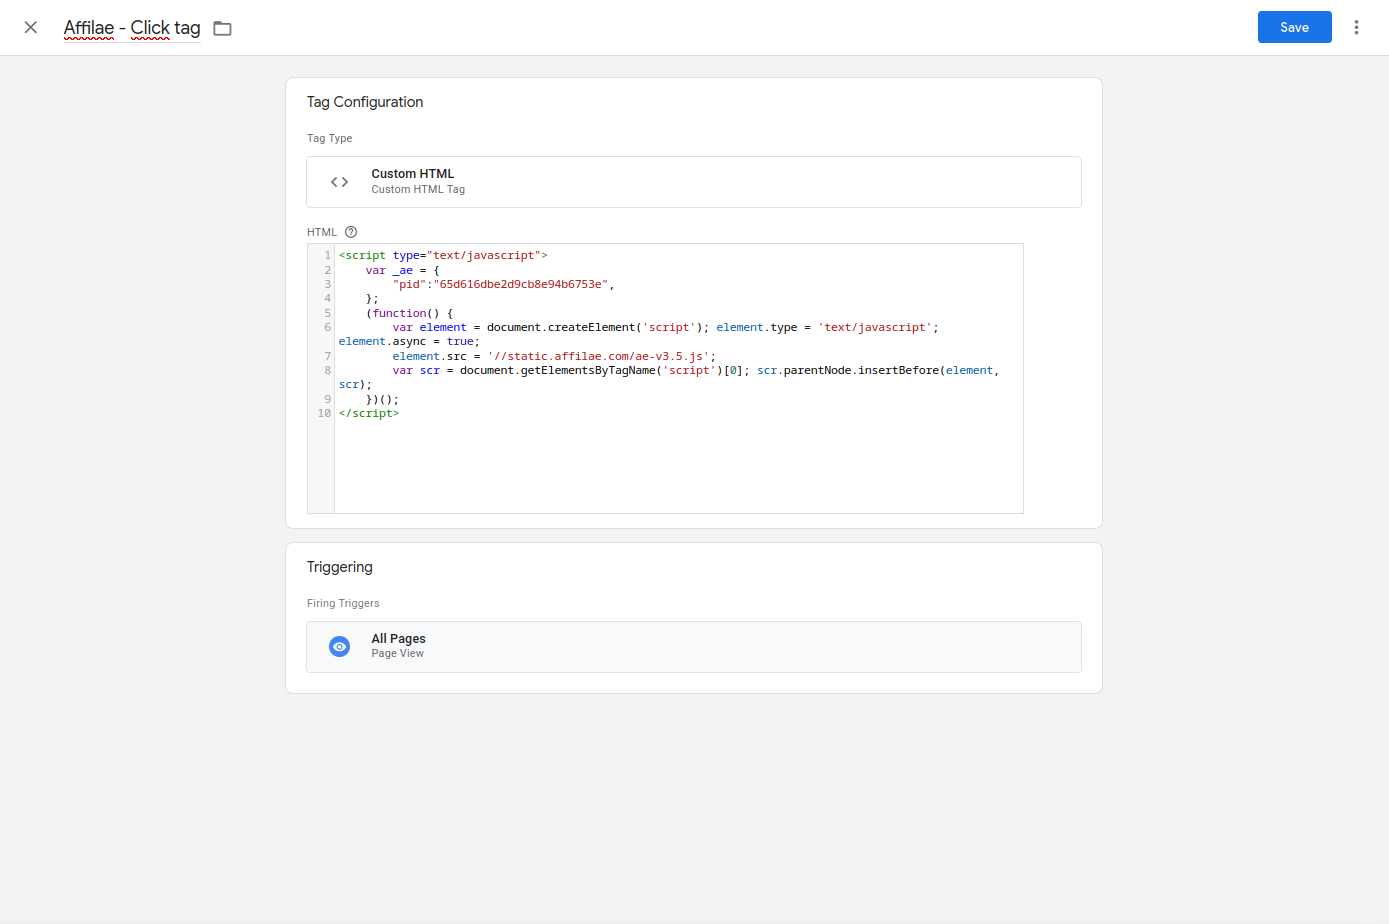Click the Tag Type label

click(330, 139)
